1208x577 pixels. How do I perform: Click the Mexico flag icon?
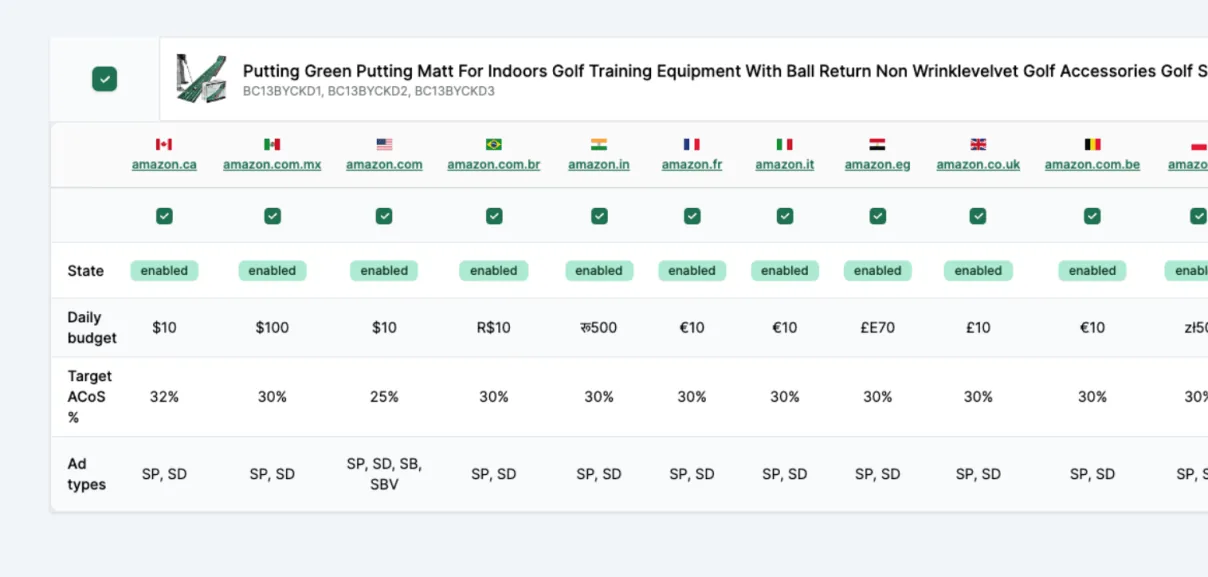pyautogui.click(x=272, y=145)
